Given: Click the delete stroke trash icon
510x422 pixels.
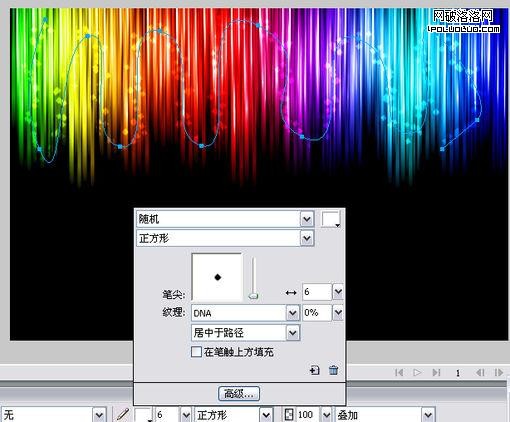Looking at the screenshot, I should coord(333,370).
